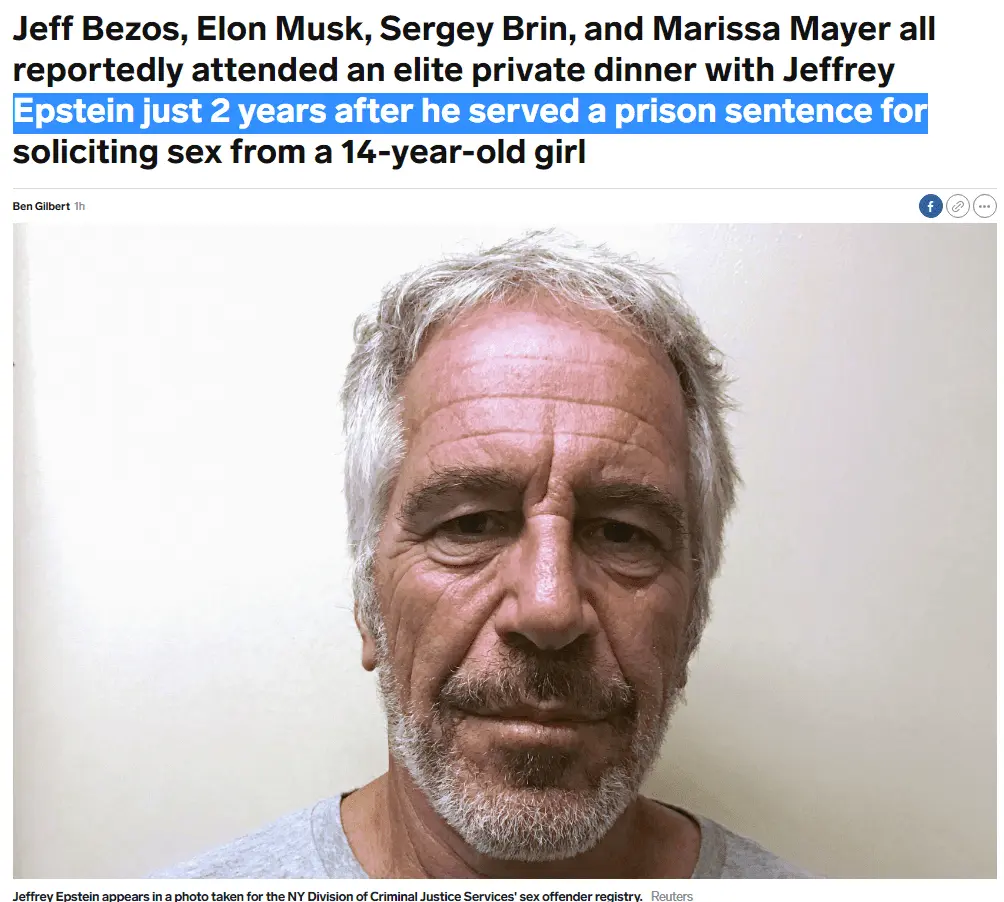Click the highlighted blue portion of headline

pos(471,112)
